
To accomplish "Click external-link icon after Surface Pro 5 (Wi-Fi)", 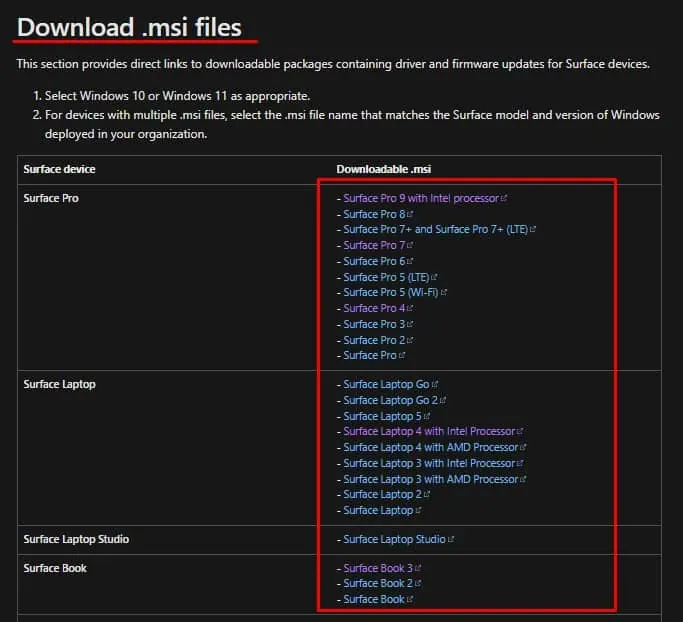I will click(x=444, y=293).
